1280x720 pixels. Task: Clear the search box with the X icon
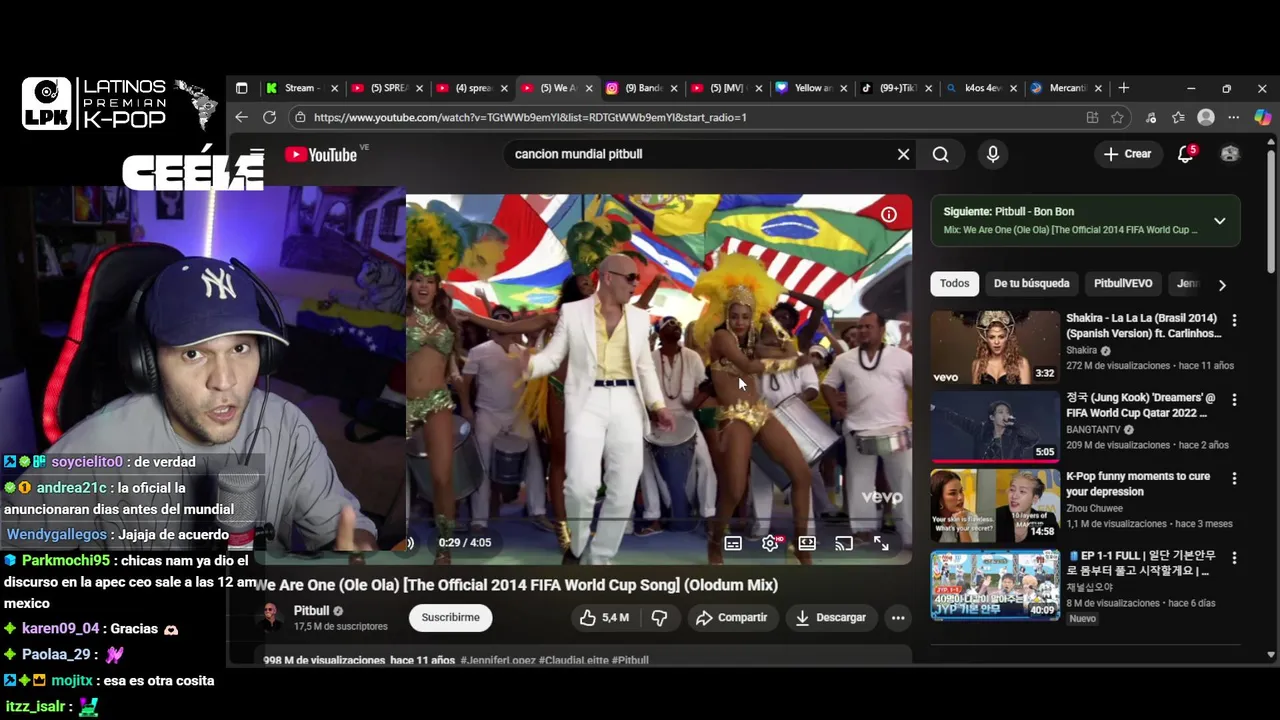pos(903,154)
